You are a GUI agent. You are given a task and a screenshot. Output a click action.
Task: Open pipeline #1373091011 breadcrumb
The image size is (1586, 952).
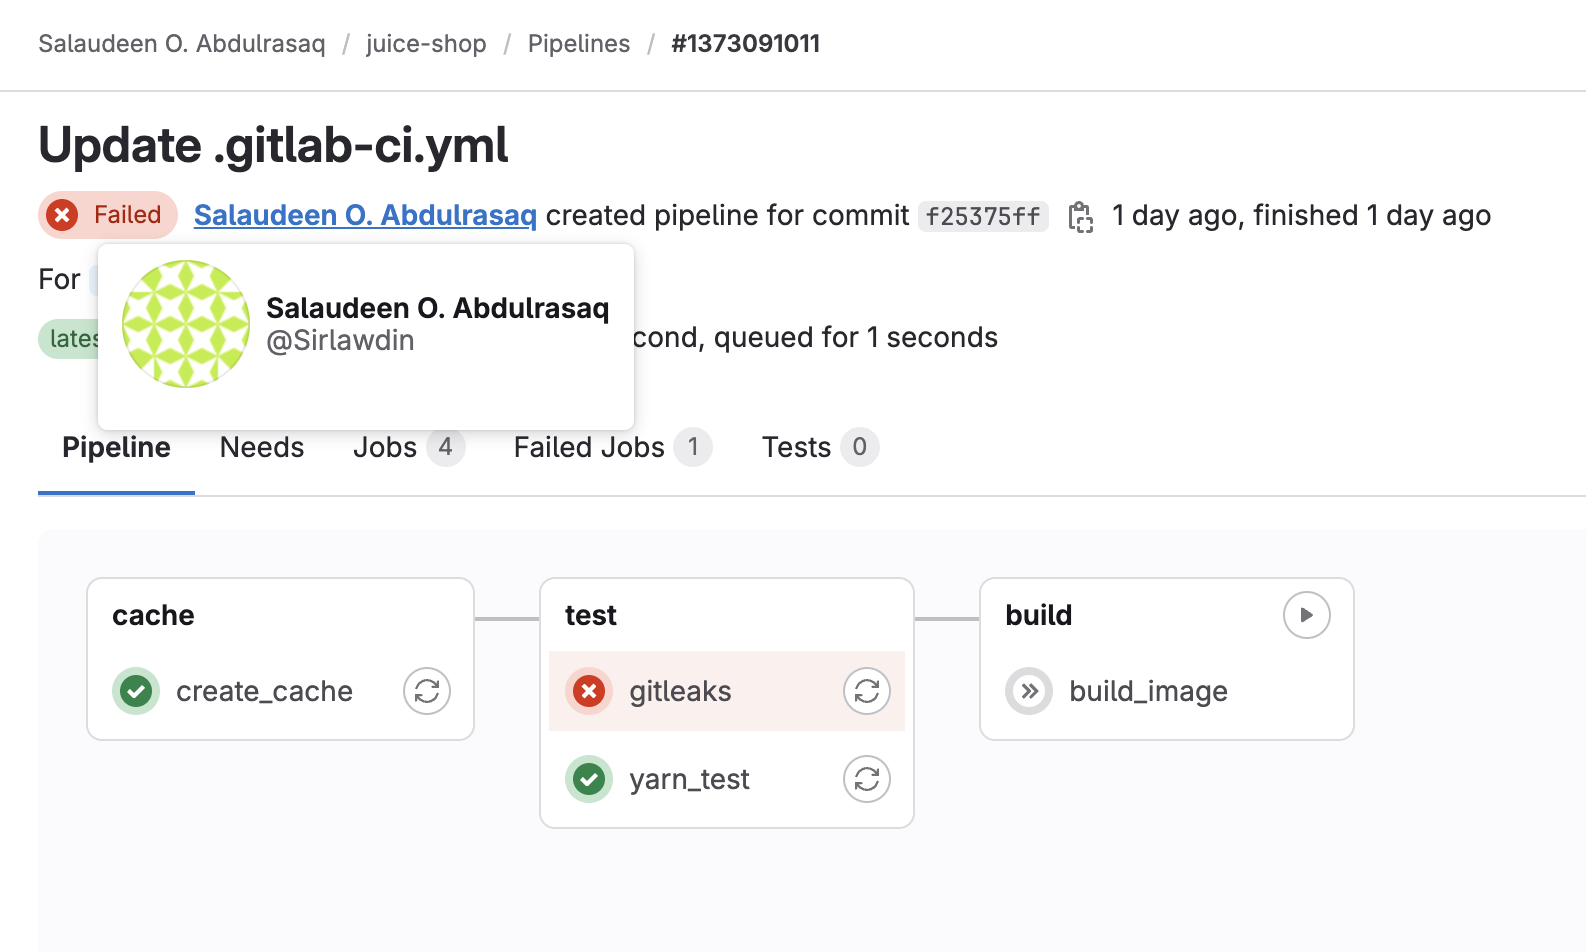click(x=745, y=44)
